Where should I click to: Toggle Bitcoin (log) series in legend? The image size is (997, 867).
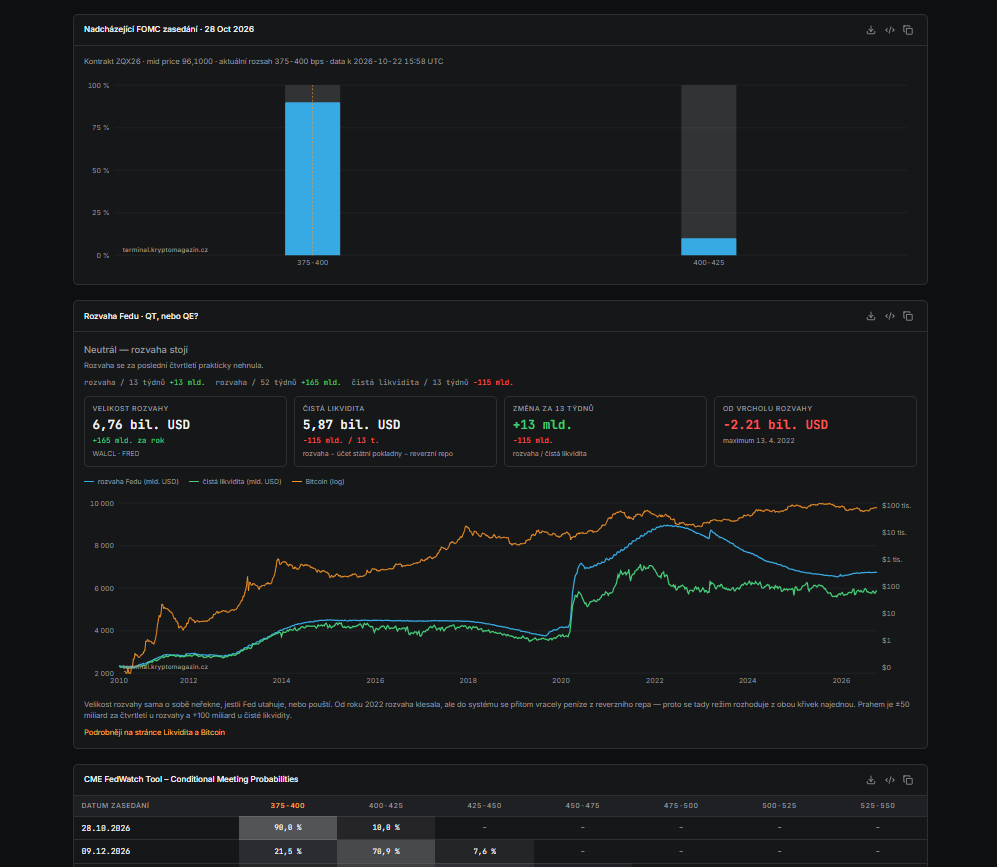tap(318, 481)
